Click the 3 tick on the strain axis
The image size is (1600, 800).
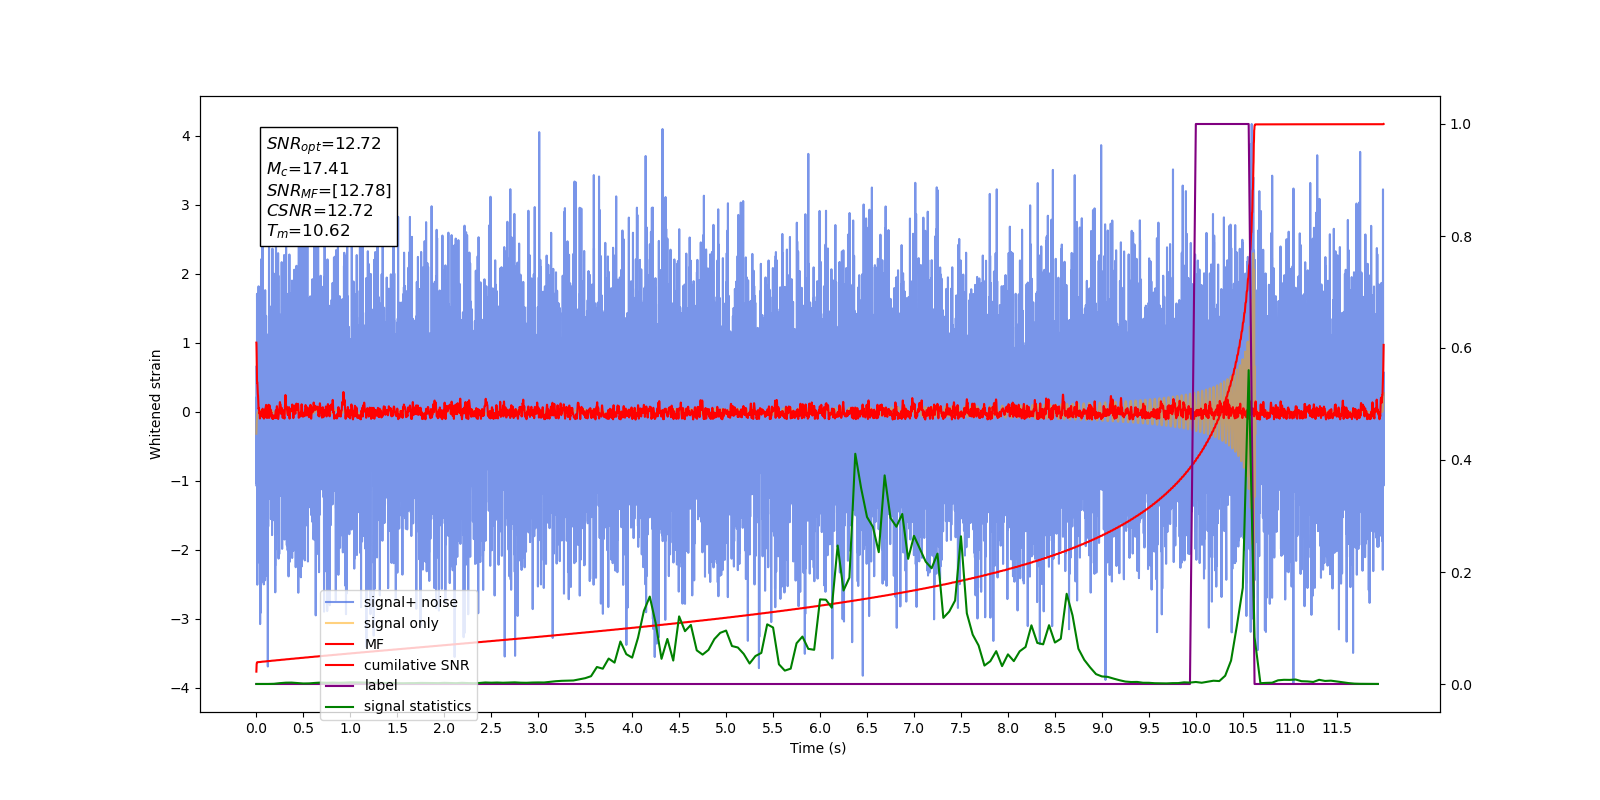coord(186,205)
